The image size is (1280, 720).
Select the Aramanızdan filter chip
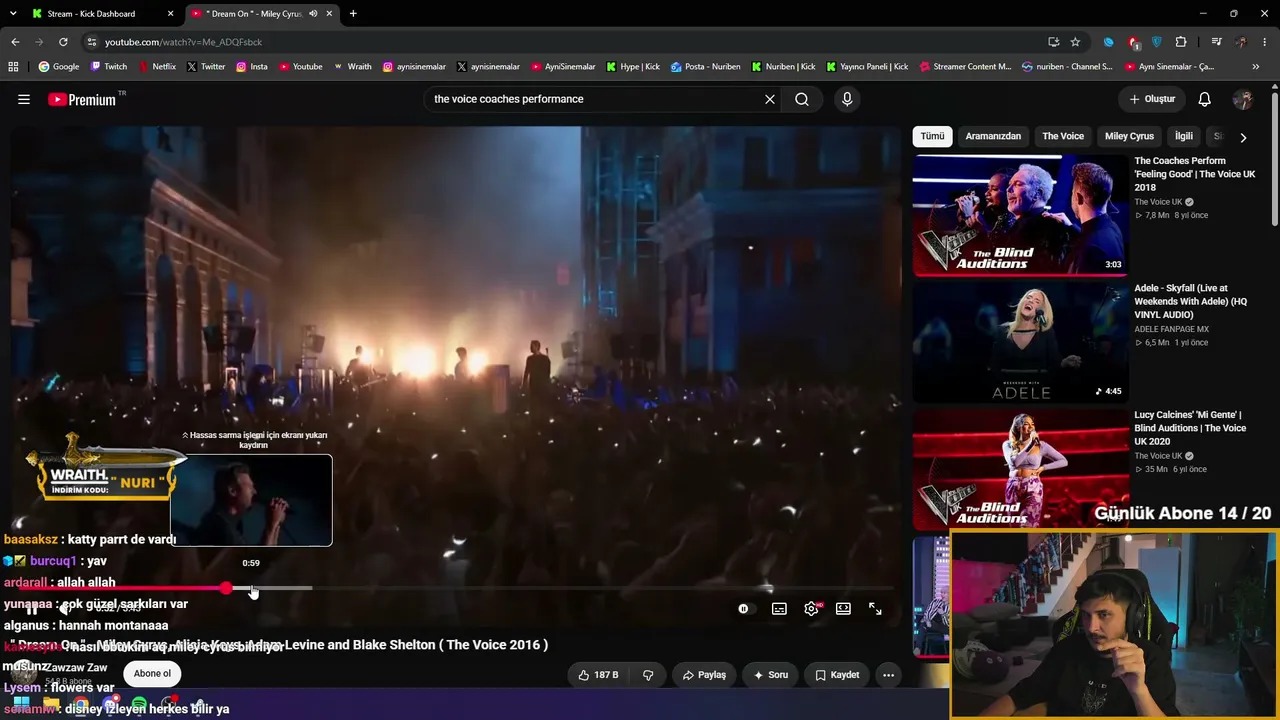pos(993,136)
